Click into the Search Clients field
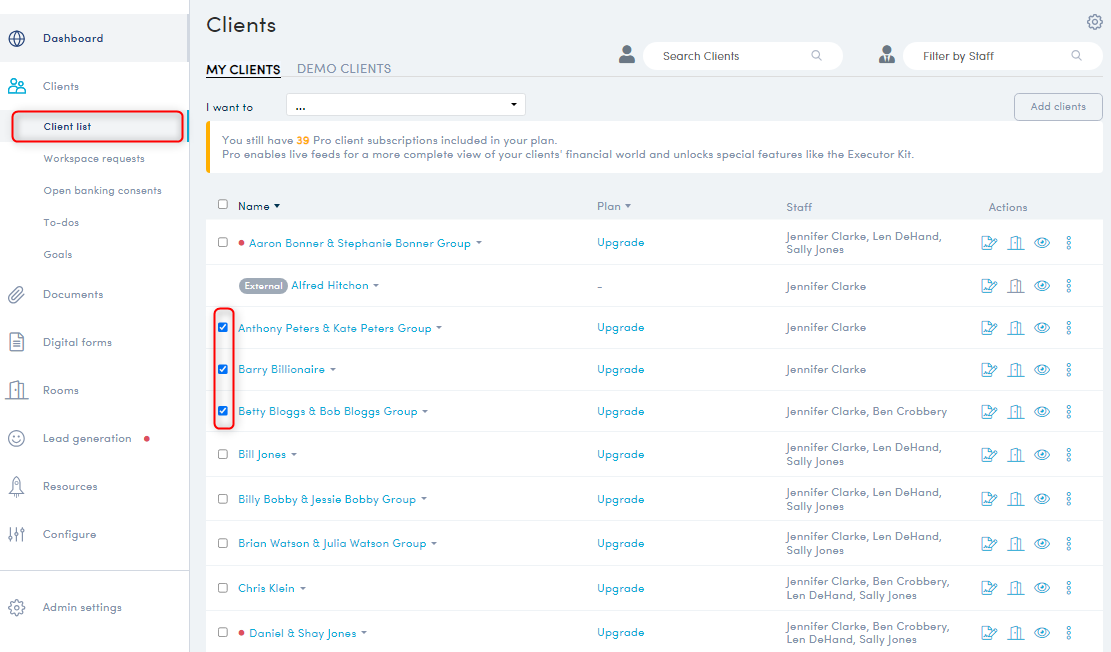Screen dimensions: 1111x652 (735, 56)
